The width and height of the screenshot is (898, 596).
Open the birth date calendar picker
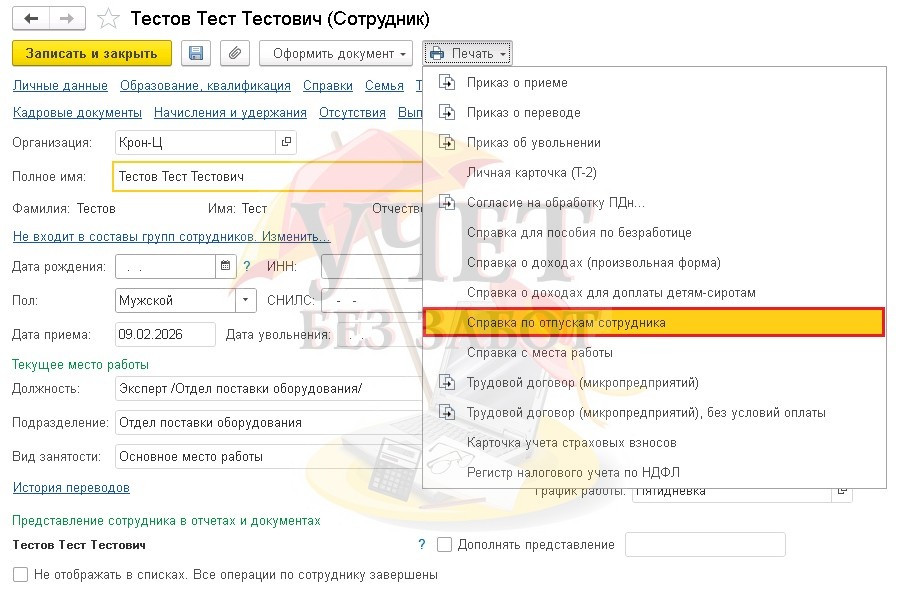click(226, 266)
